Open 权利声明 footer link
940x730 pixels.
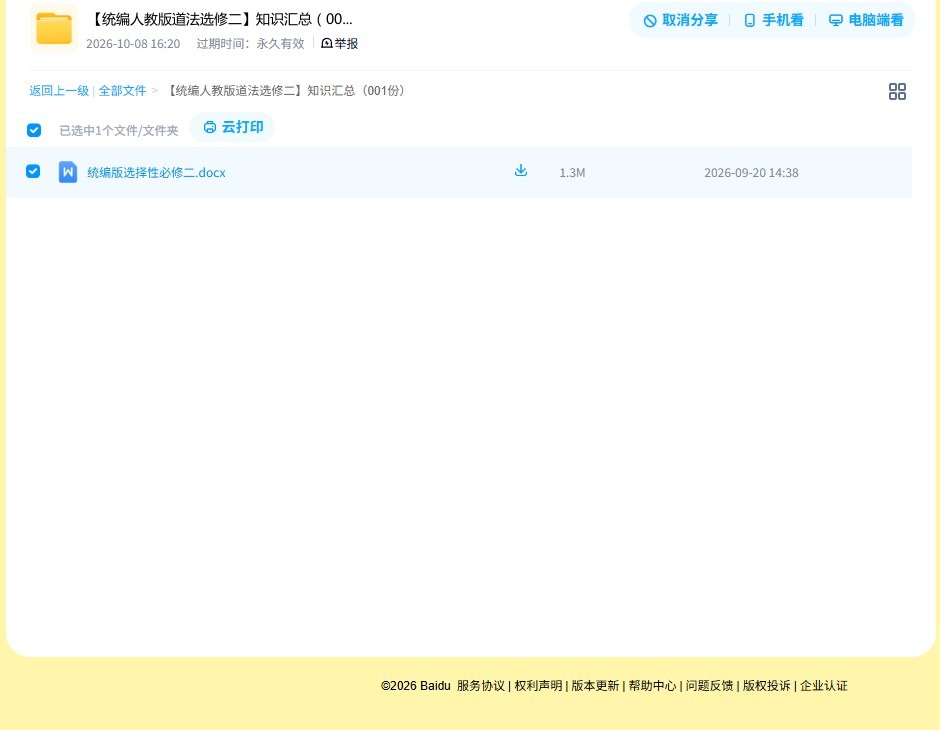(x=538, y=686)
